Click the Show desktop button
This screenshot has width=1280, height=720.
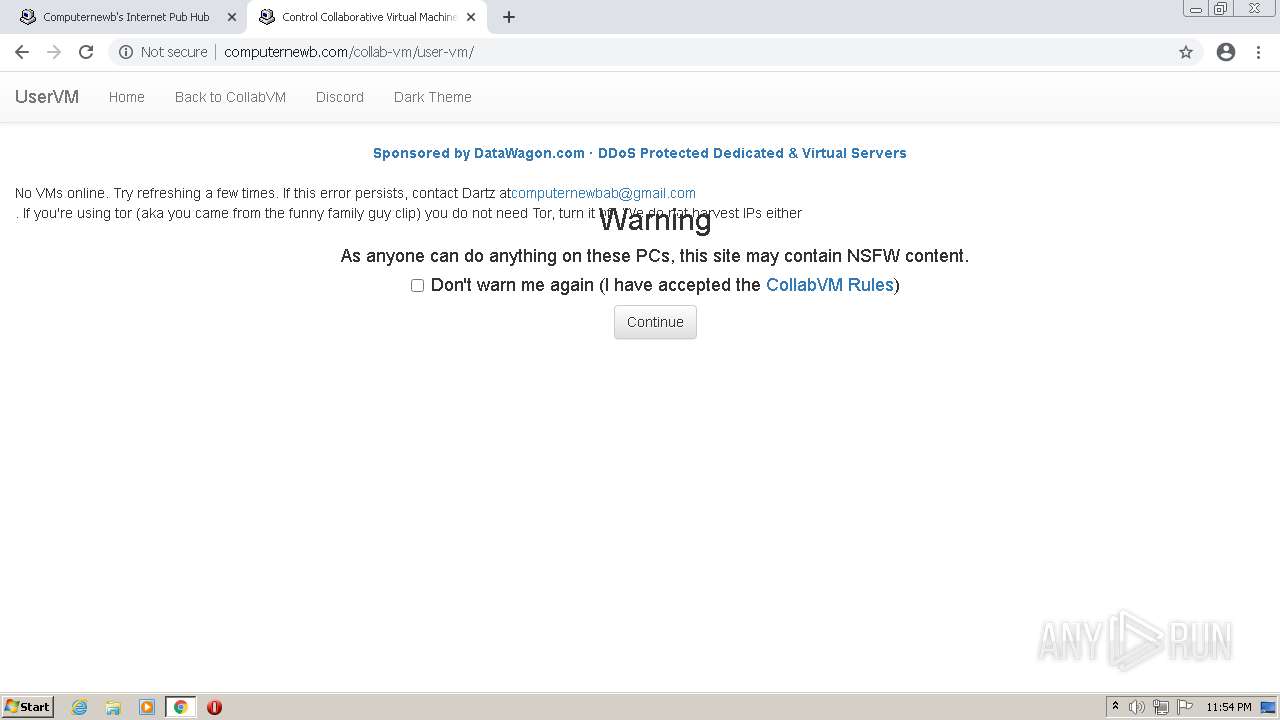pos(1269,707)
